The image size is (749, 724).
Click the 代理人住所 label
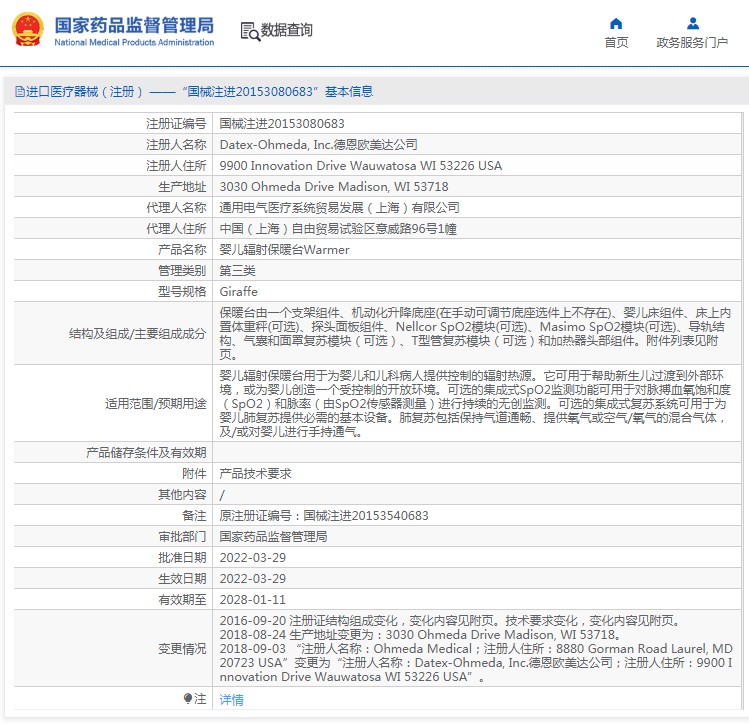(x=176, y=229)
